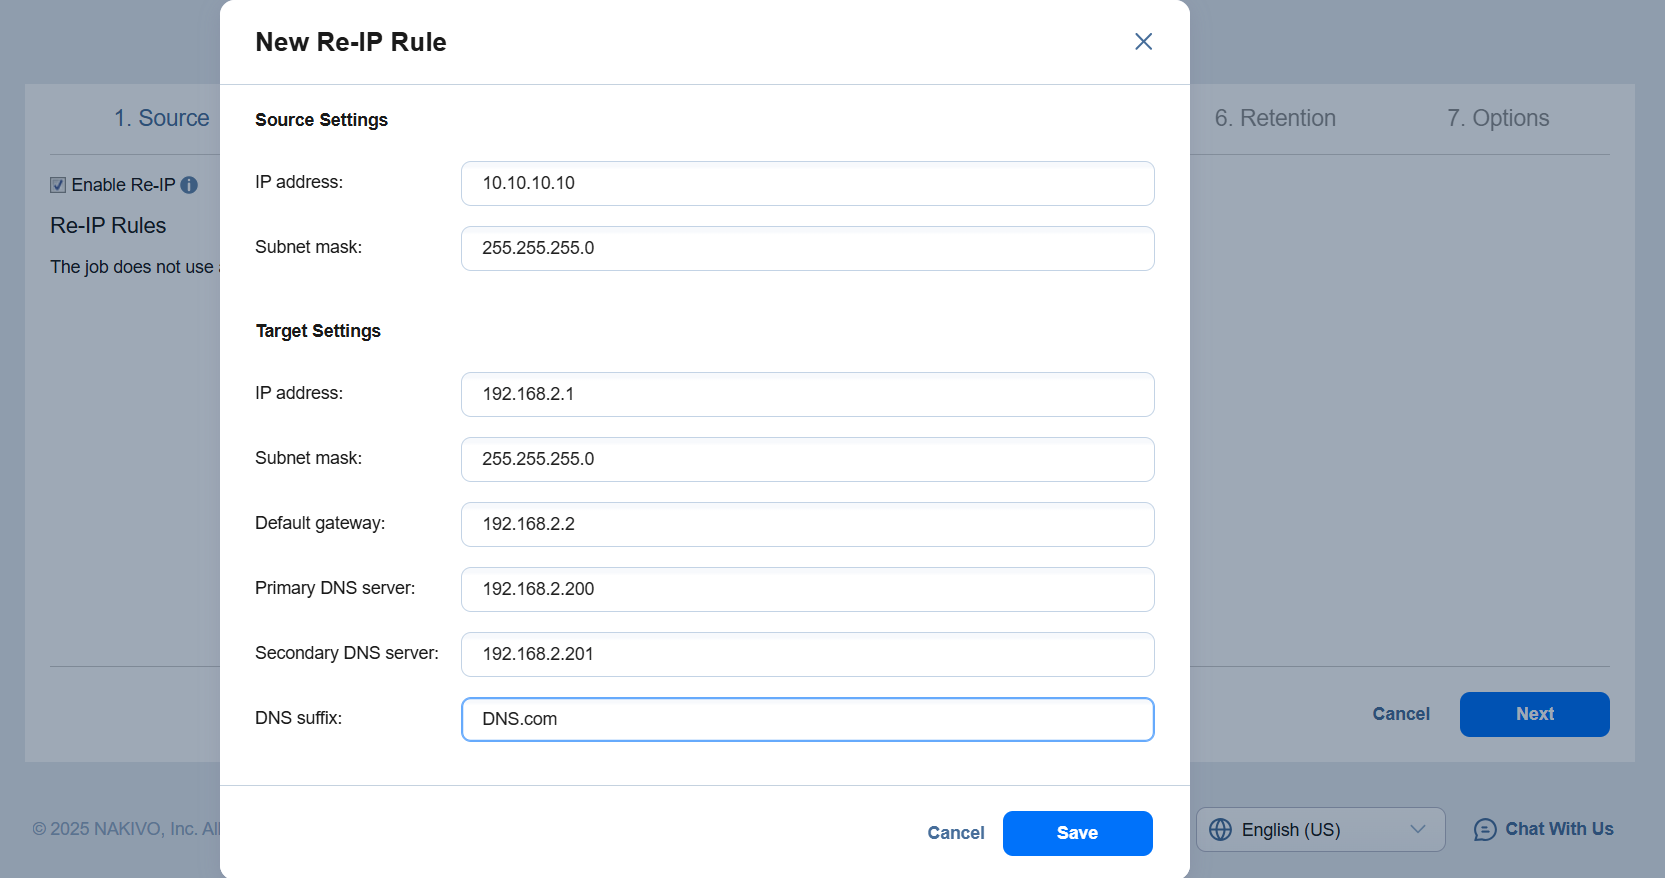
Task: Cancel the job wizard
Action: point(1400,714)
